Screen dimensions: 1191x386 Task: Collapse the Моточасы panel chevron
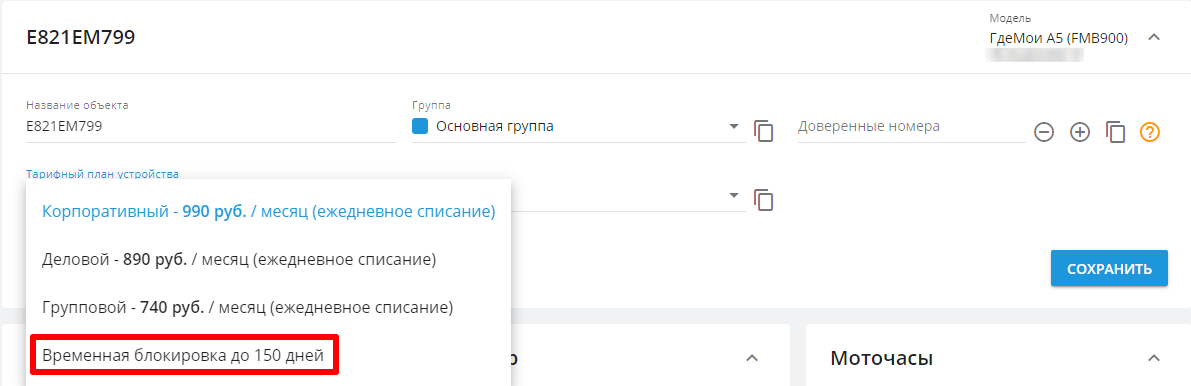click(1154, 358)
